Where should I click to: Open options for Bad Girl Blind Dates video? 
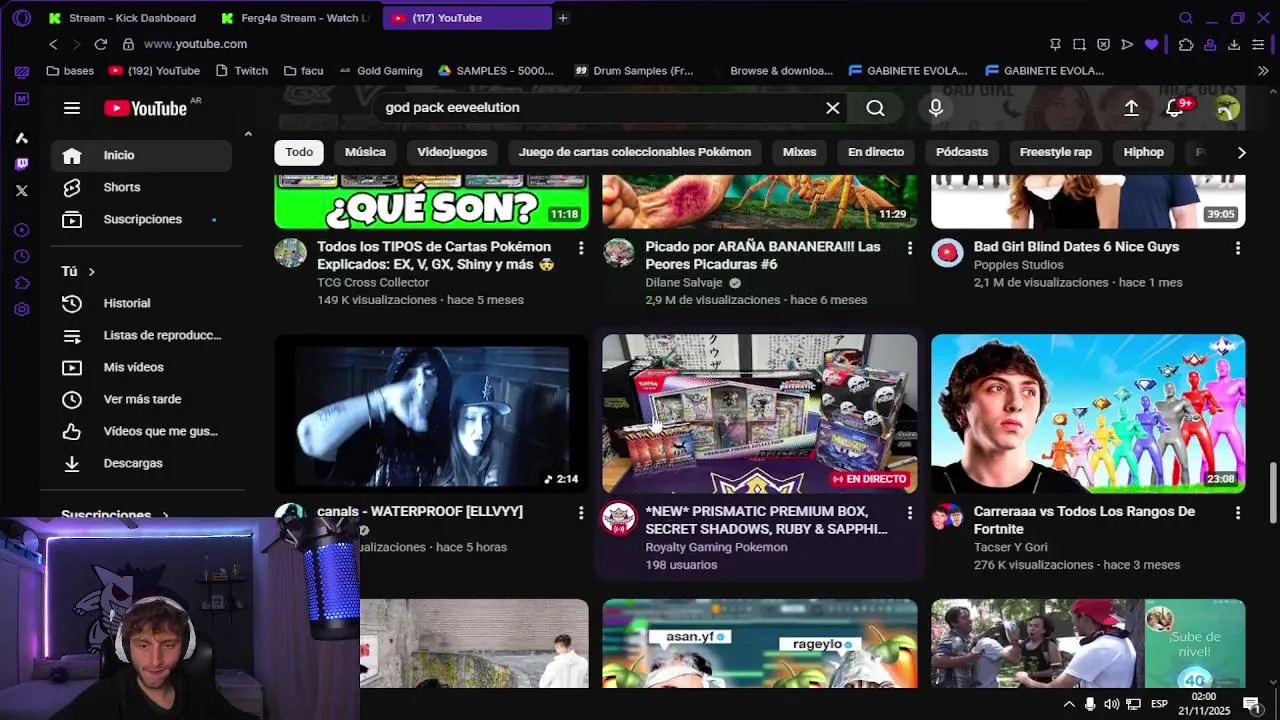1238,247
